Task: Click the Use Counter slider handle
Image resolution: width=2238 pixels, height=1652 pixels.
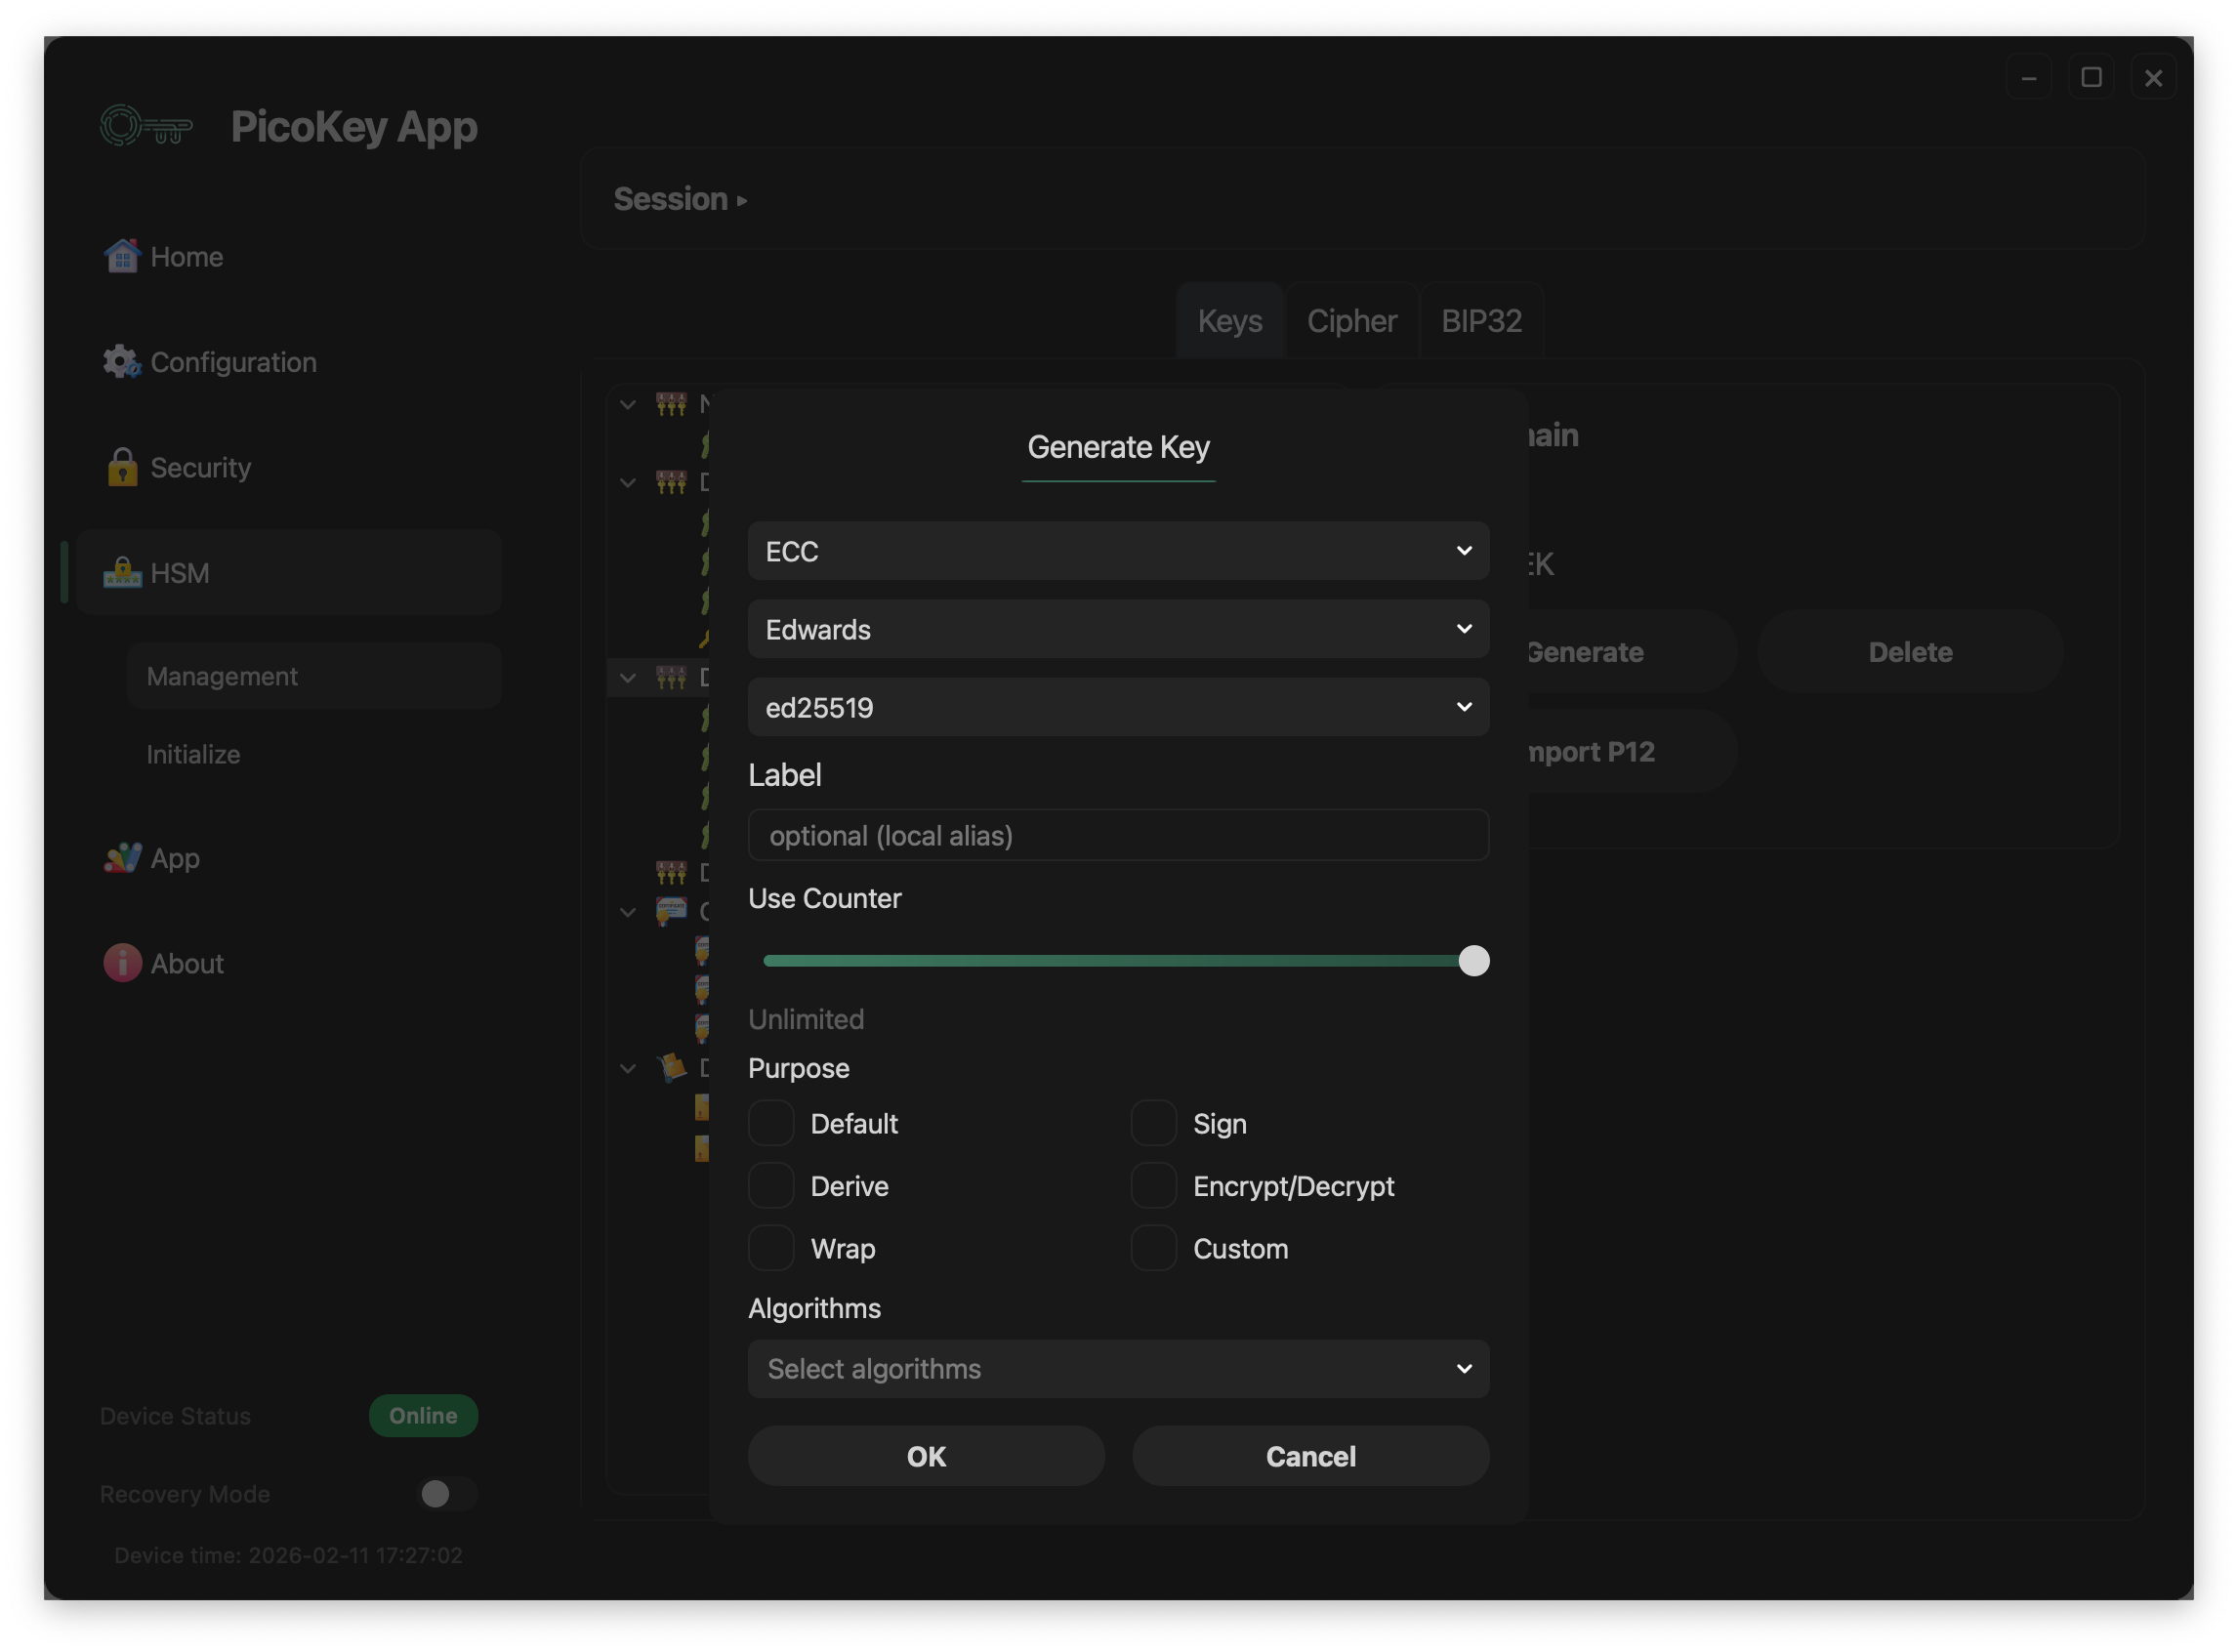Action: click(1473, 961)
